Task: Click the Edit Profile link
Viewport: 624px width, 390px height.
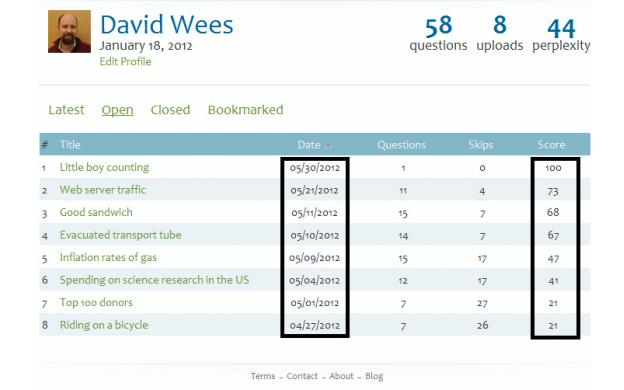Action: coord(125,62)
